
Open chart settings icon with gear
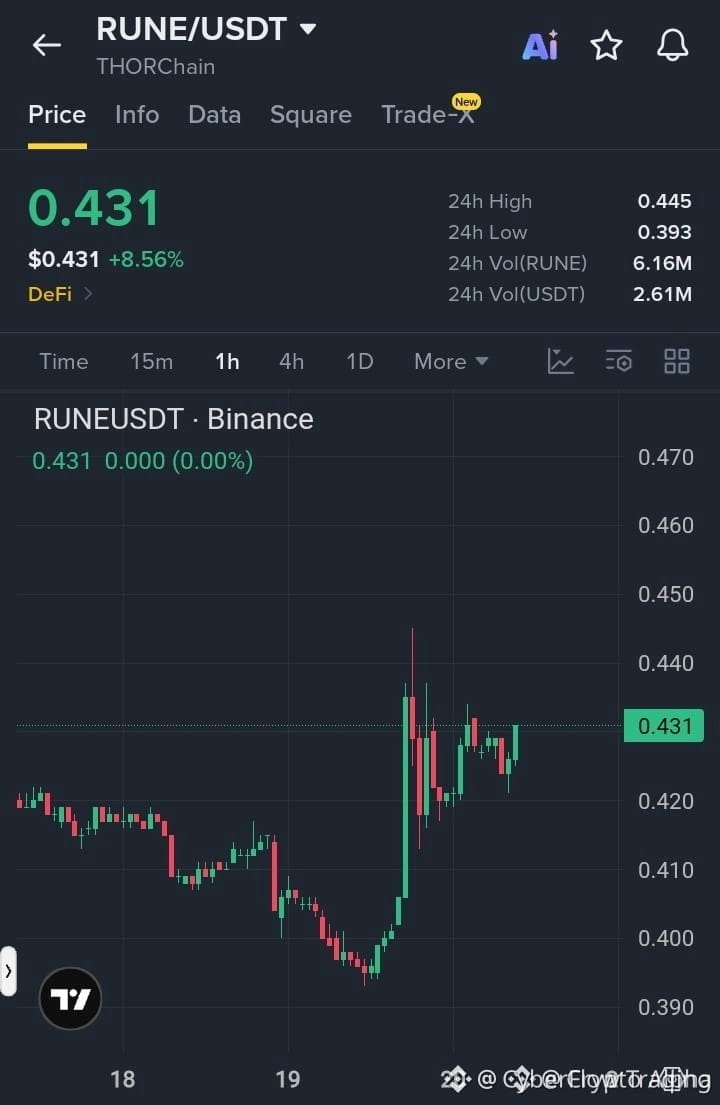[x=619, y=362]
